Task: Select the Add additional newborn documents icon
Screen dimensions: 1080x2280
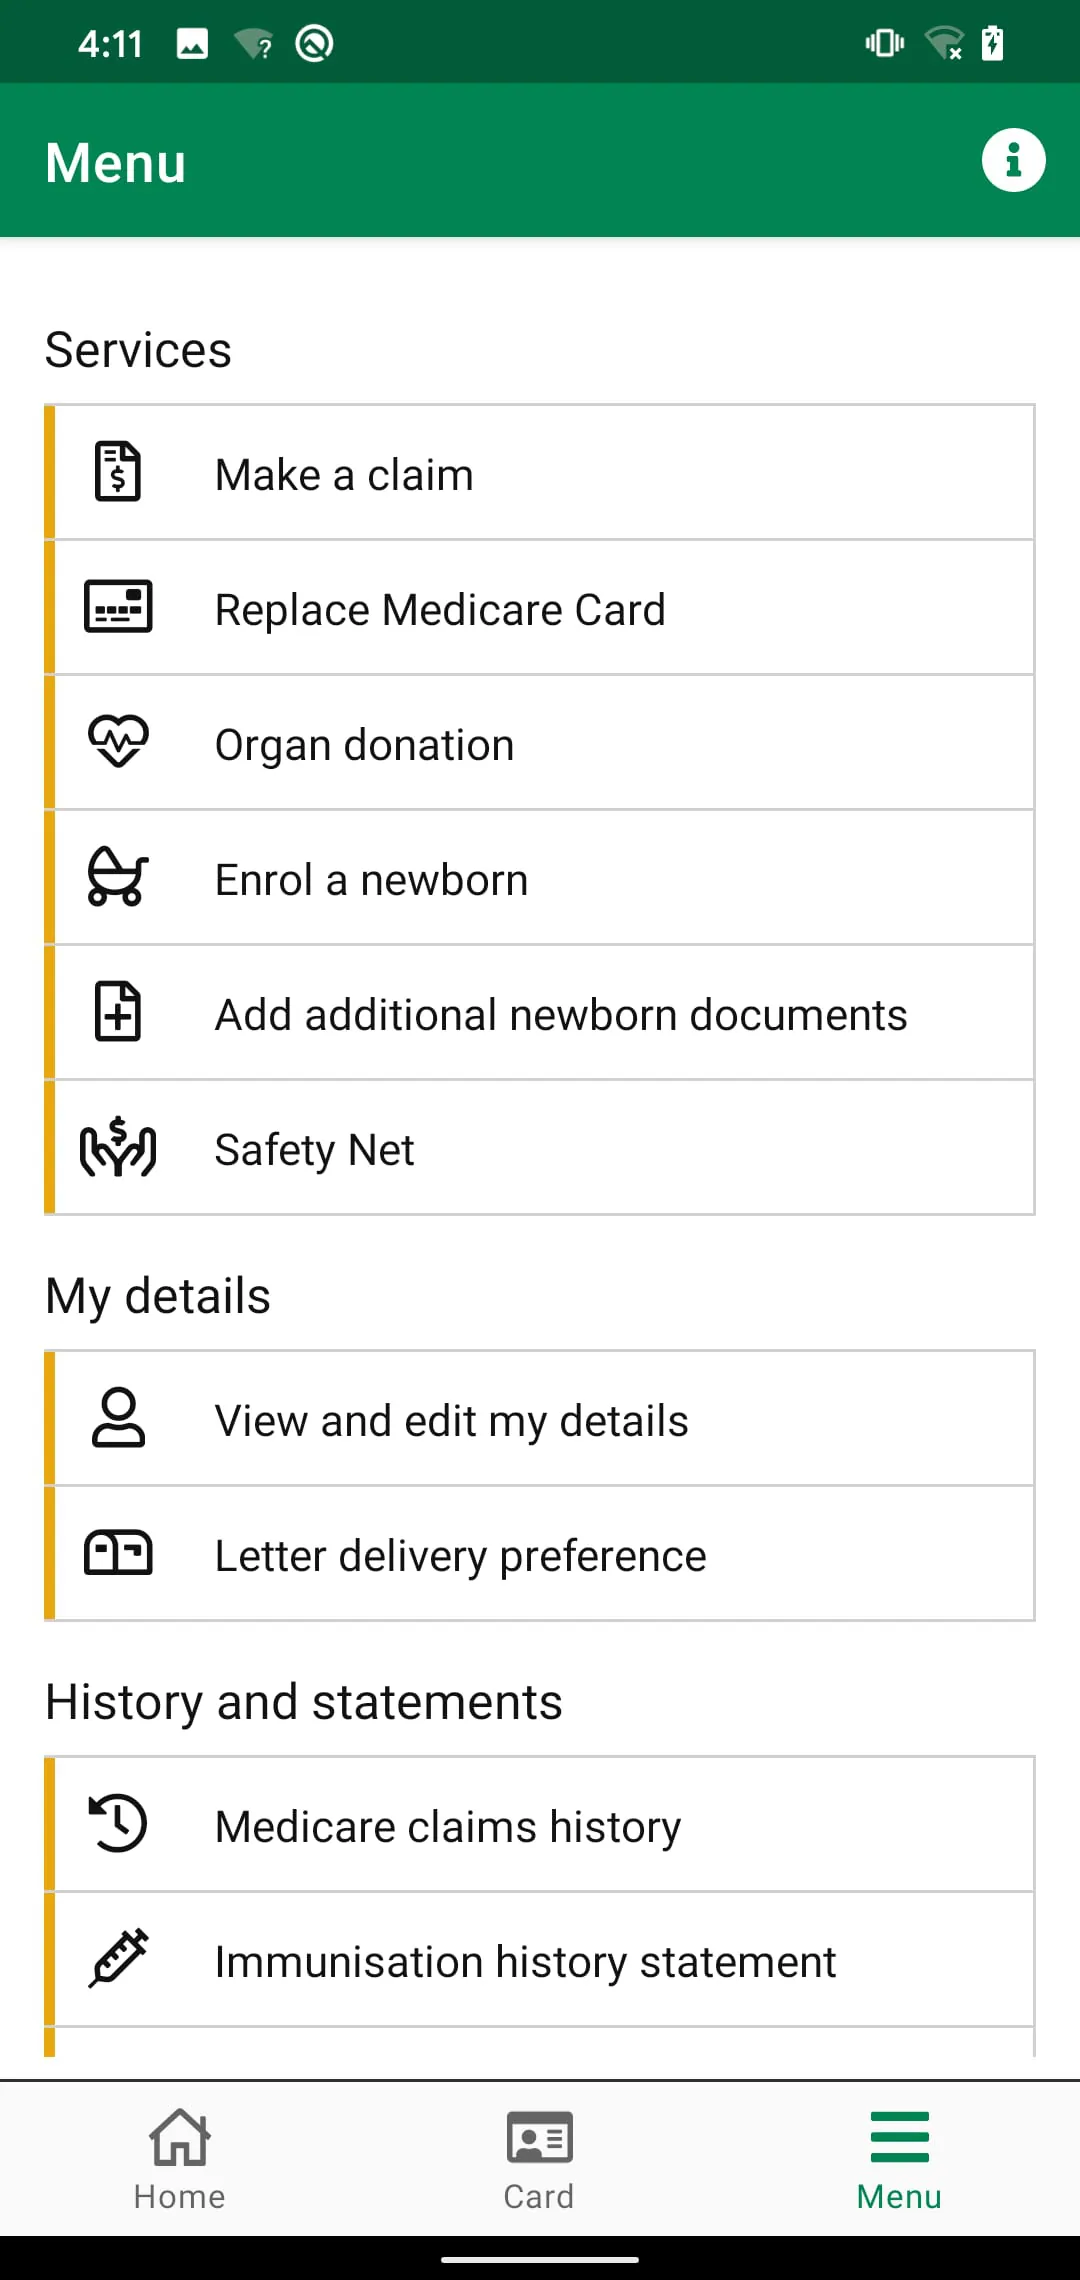Action: tap(118, 1012)
